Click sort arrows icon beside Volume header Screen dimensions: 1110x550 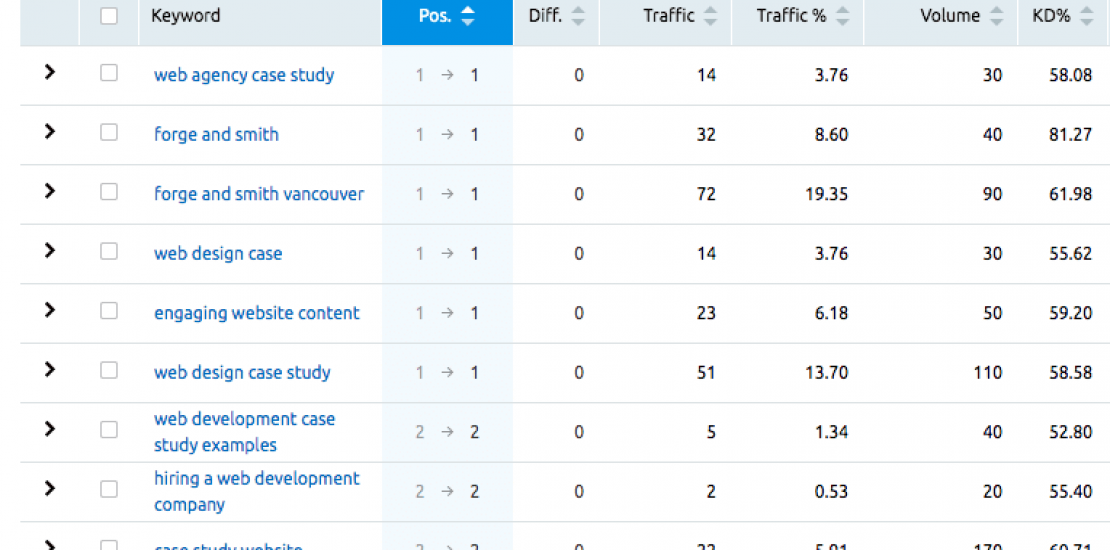pyautogui.click(x=996, y=16)
